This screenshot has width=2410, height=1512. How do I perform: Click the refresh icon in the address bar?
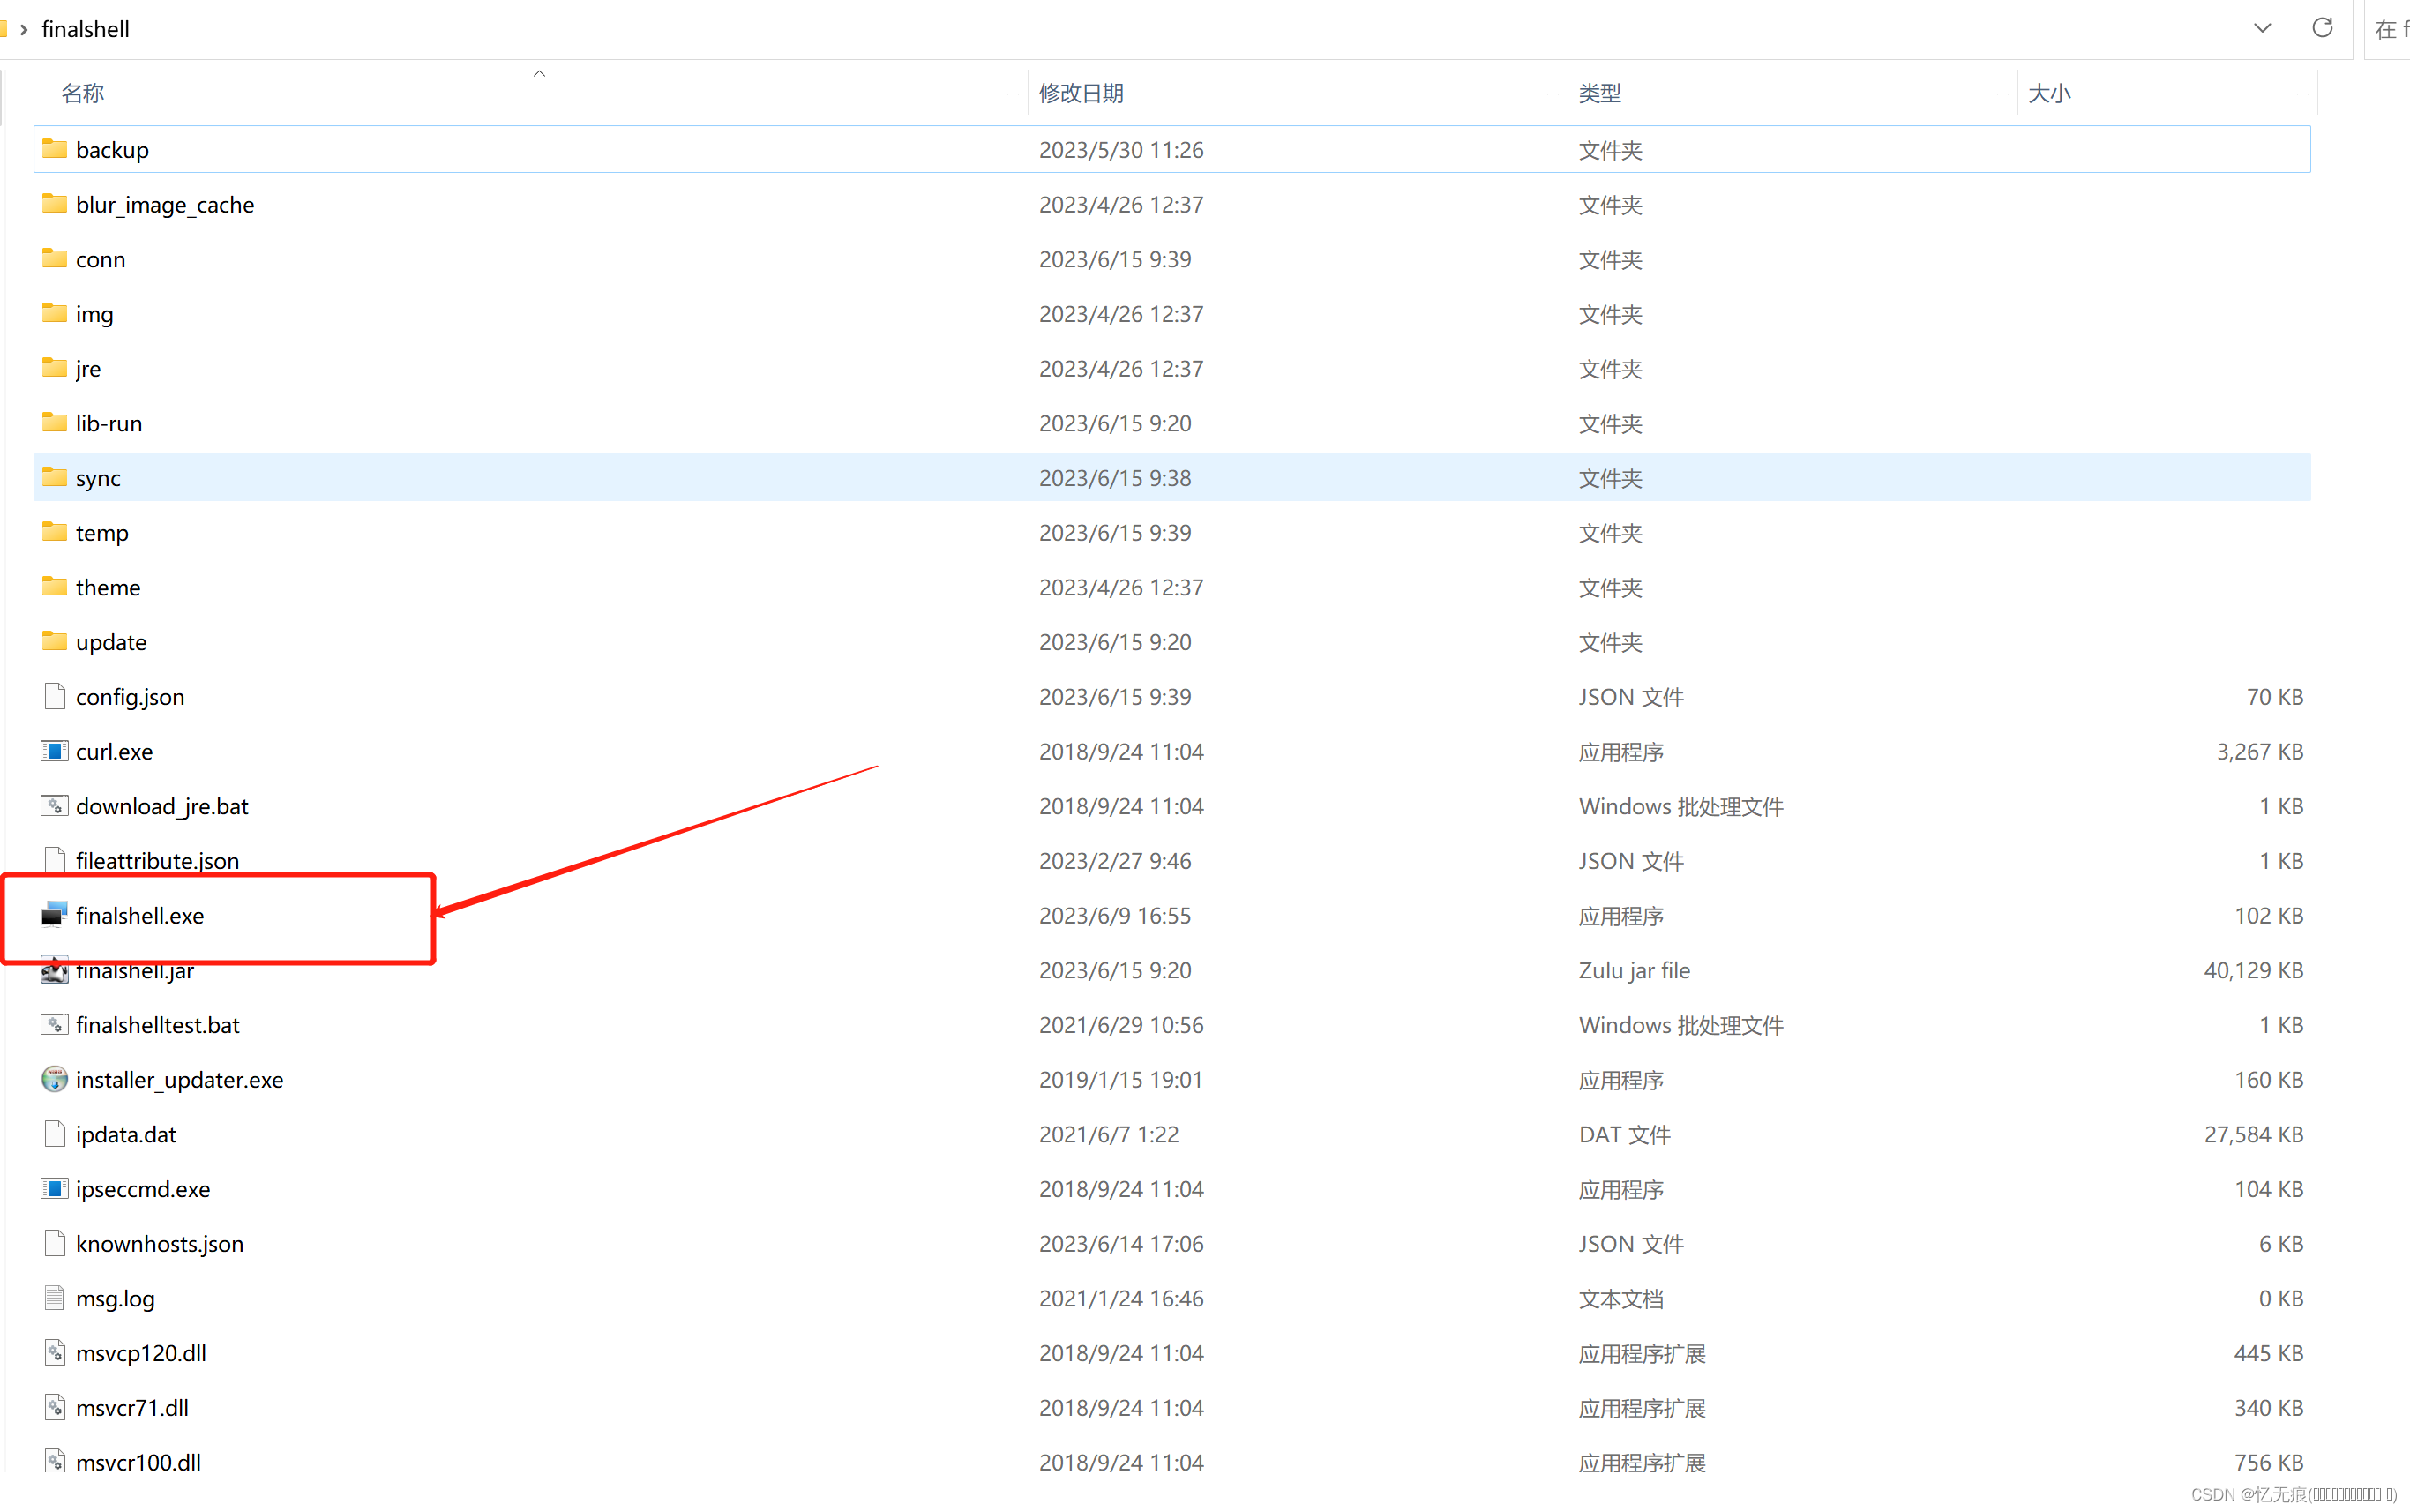coord(2322,28)
